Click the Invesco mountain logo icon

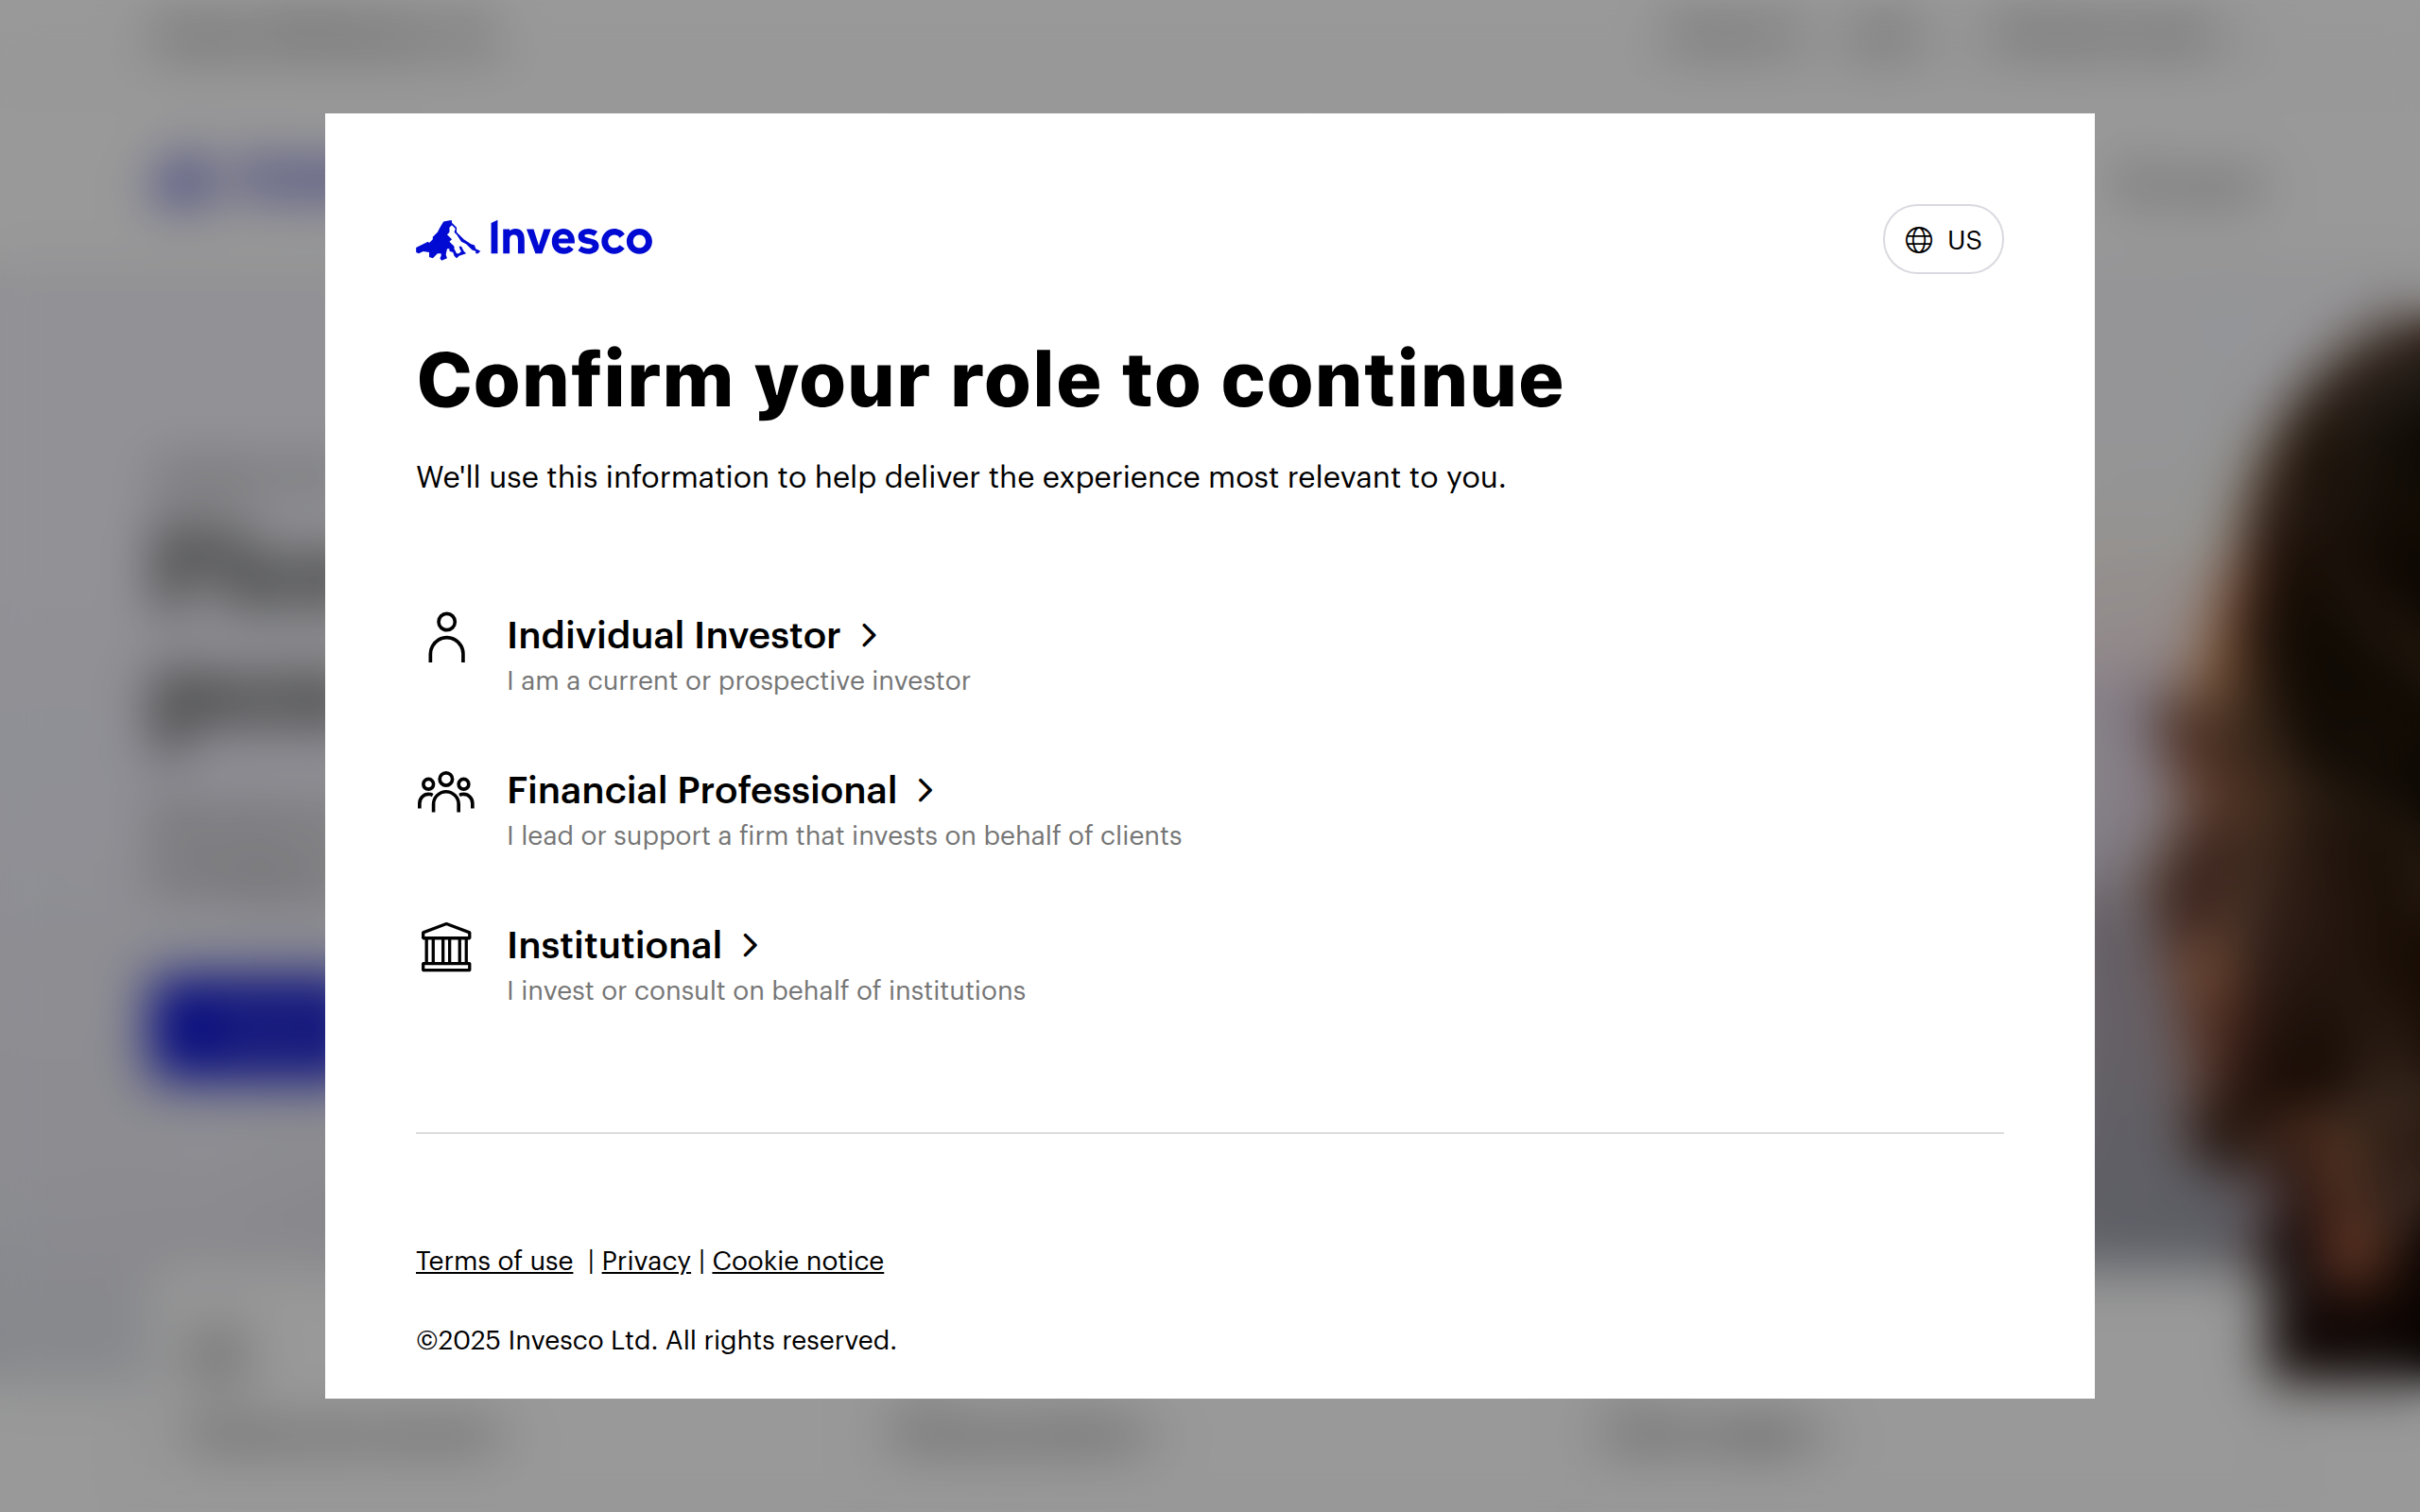[447, 240]
